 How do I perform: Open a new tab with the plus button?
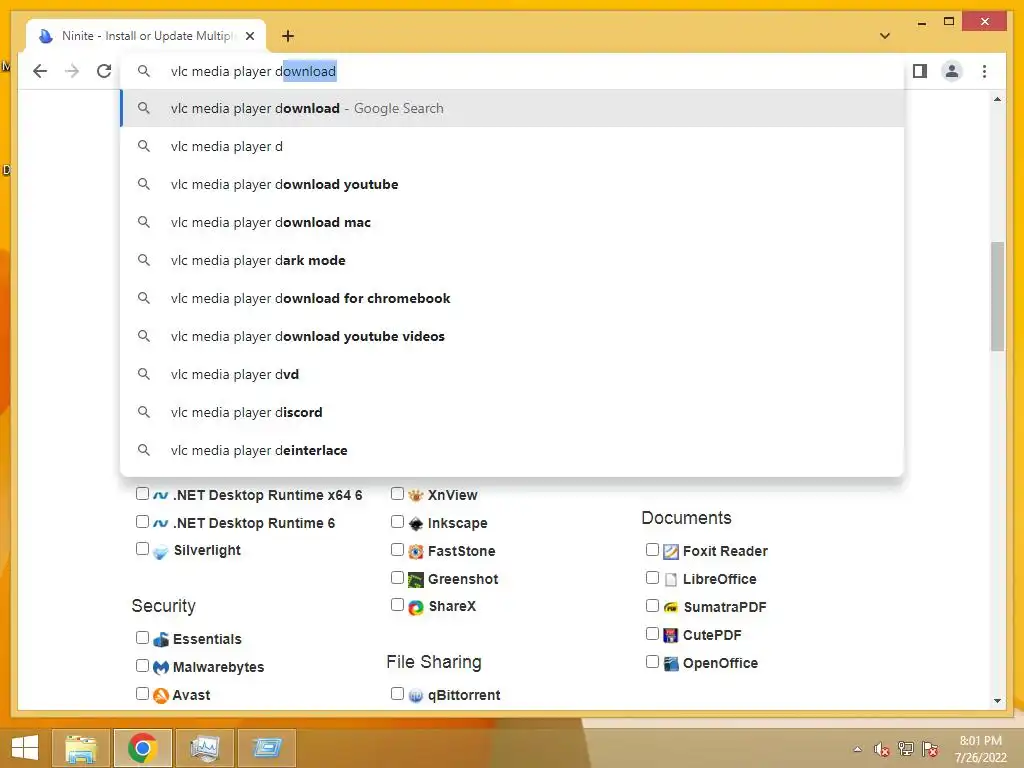tap(288, 36)
